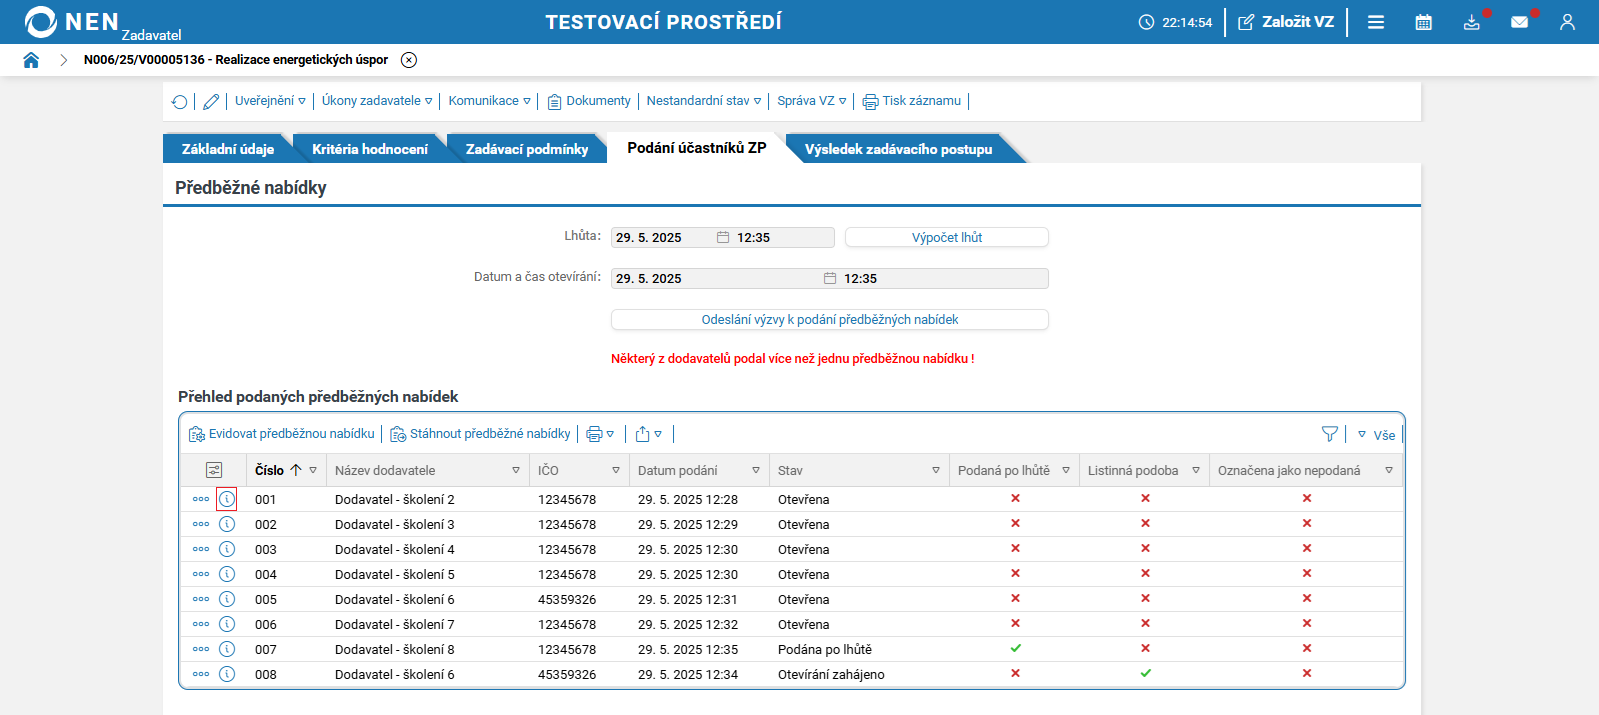Open Stav column filter dropdown
1599x715 pixels.
coord(936,470)
